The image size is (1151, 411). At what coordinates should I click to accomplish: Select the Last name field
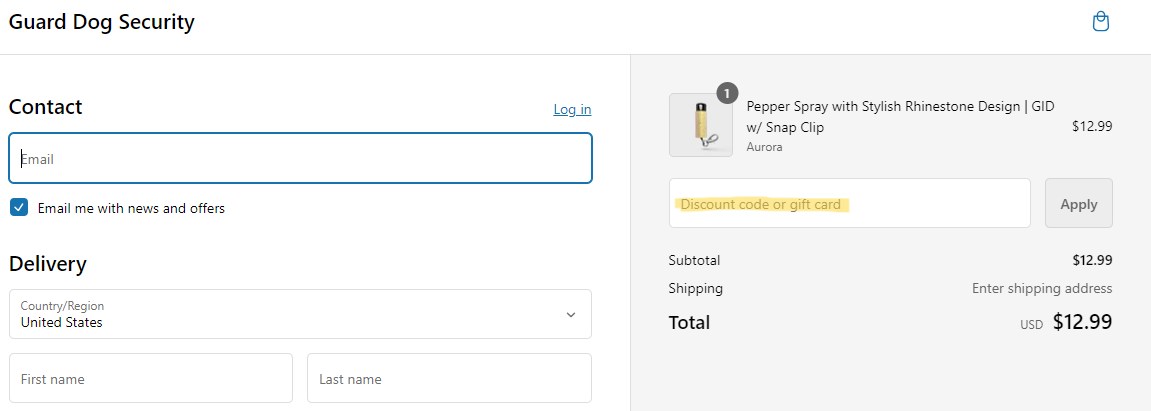tap(449, 378)
